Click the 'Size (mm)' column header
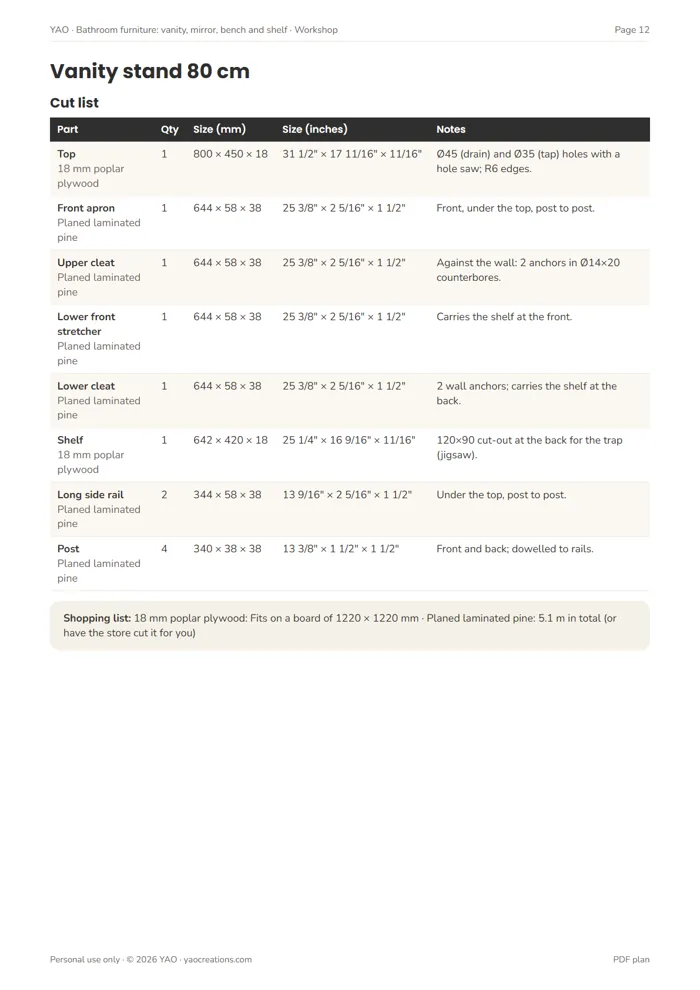 point(219,129)
